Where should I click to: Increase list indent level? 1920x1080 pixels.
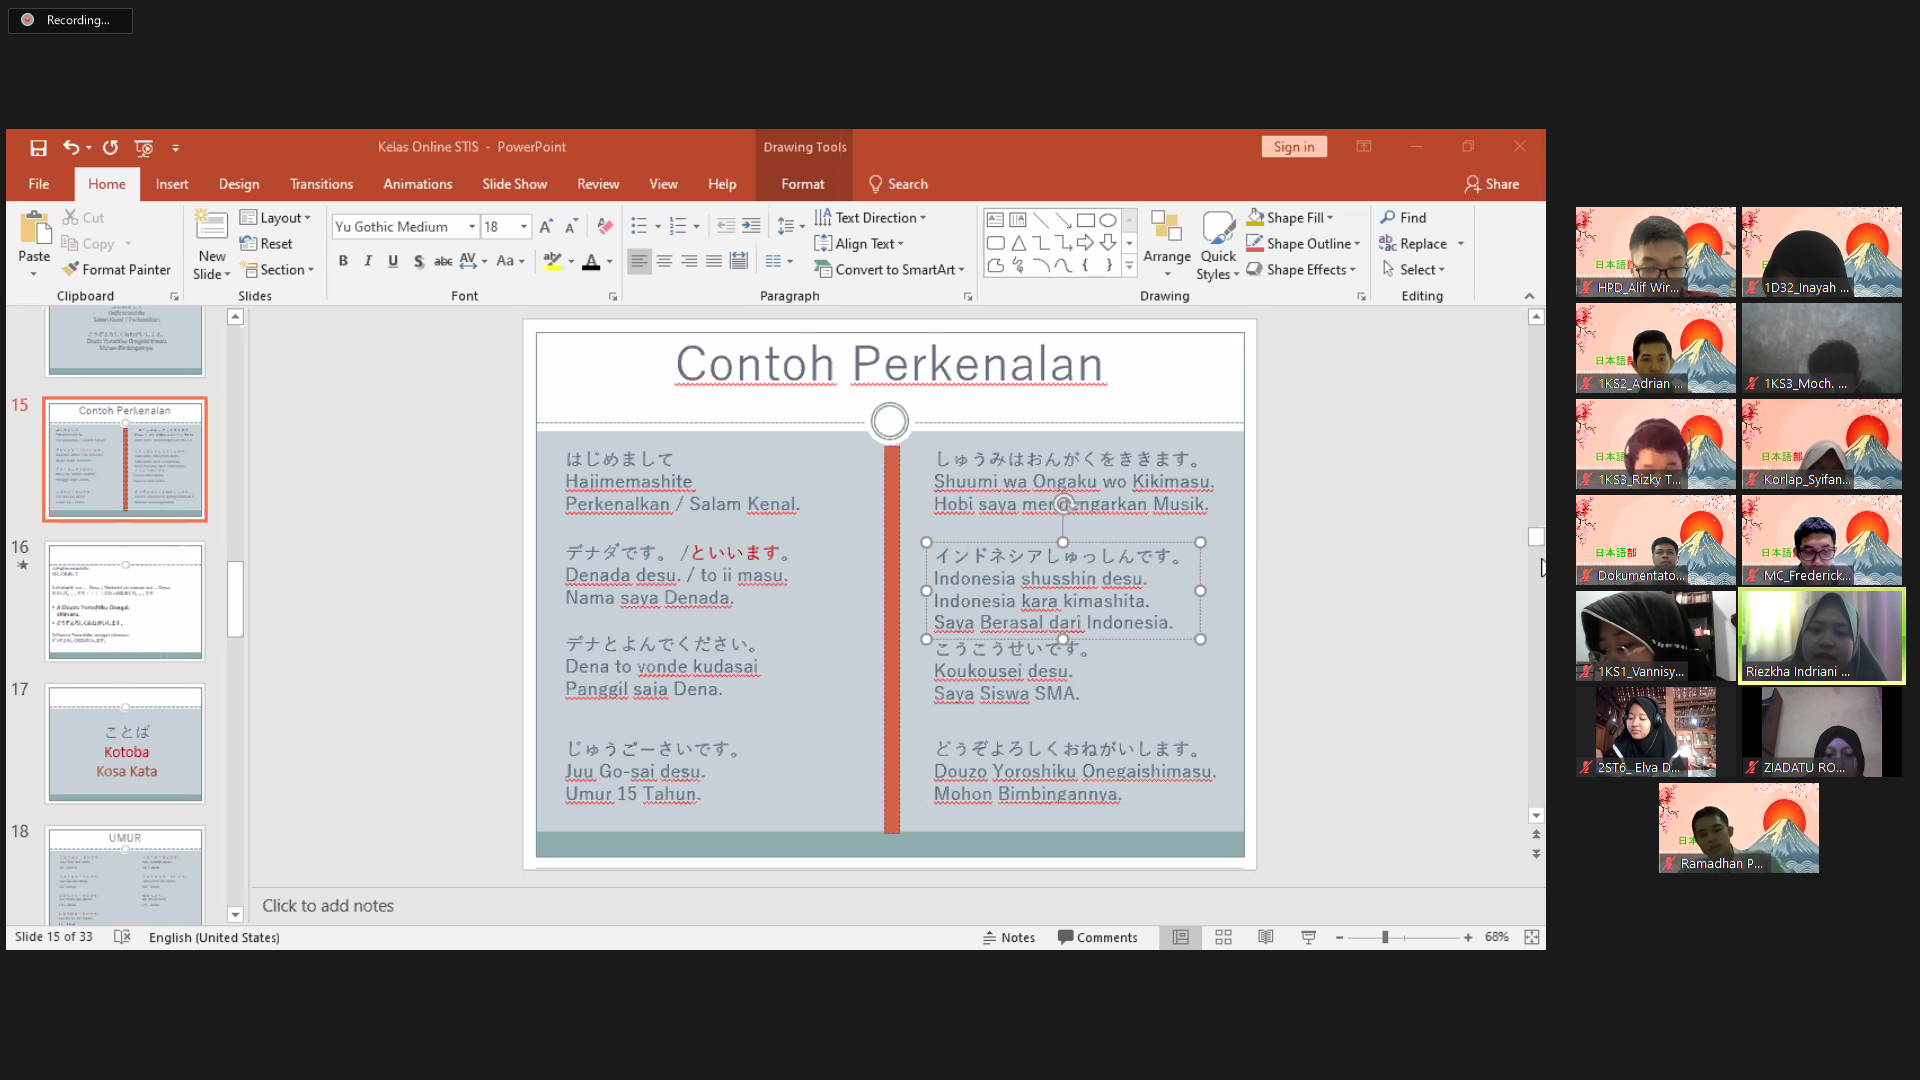[x=751, y=227]
